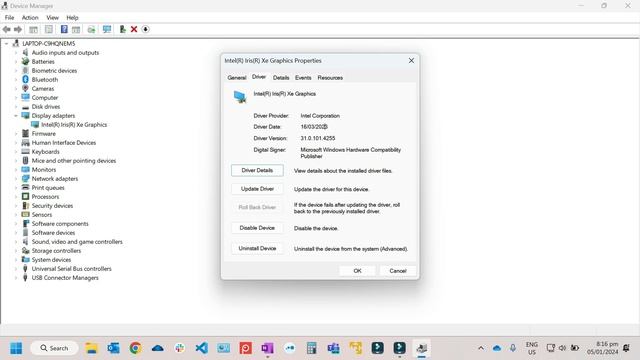Viewport: 640px width, 360px height.
Task: Click the Uninstall Device button
Action: [x=257, y=248]
